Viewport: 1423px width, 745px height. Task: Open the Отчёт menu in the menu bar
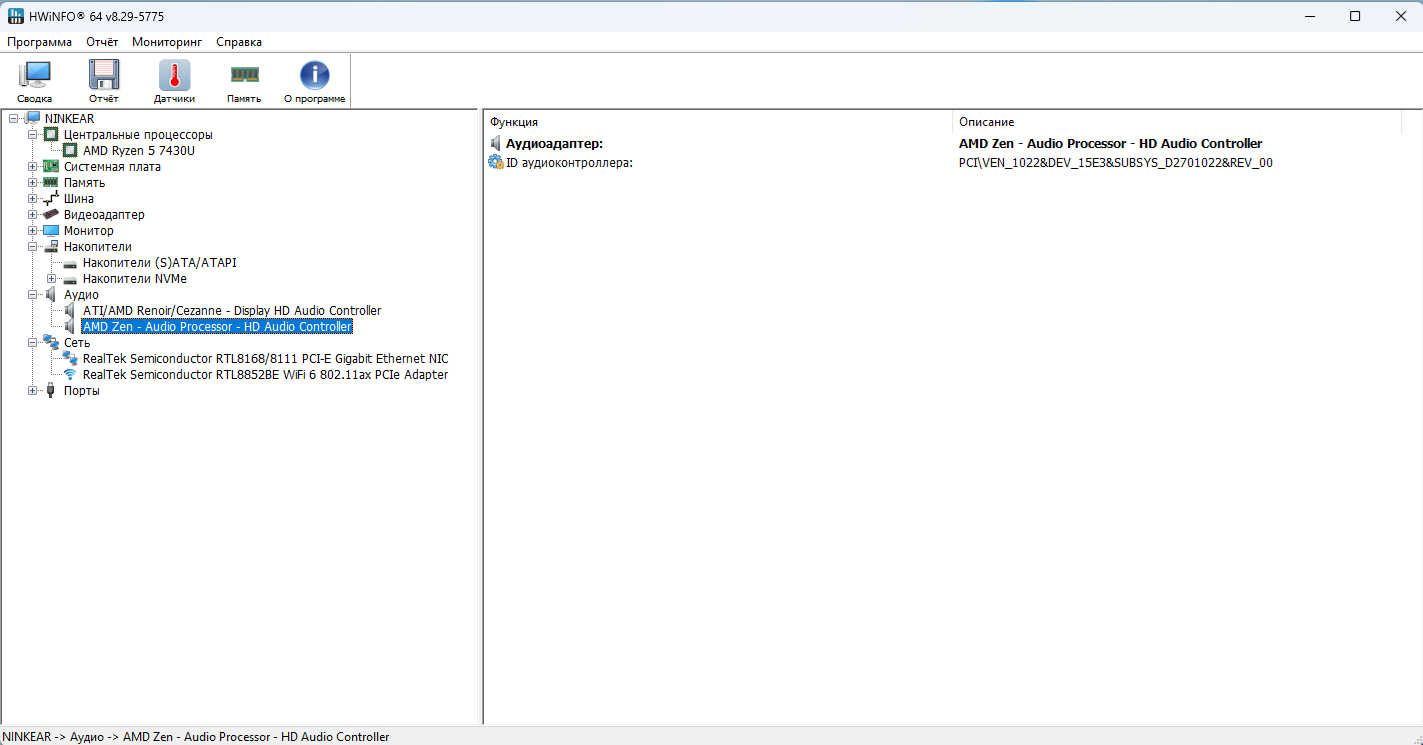102,42
